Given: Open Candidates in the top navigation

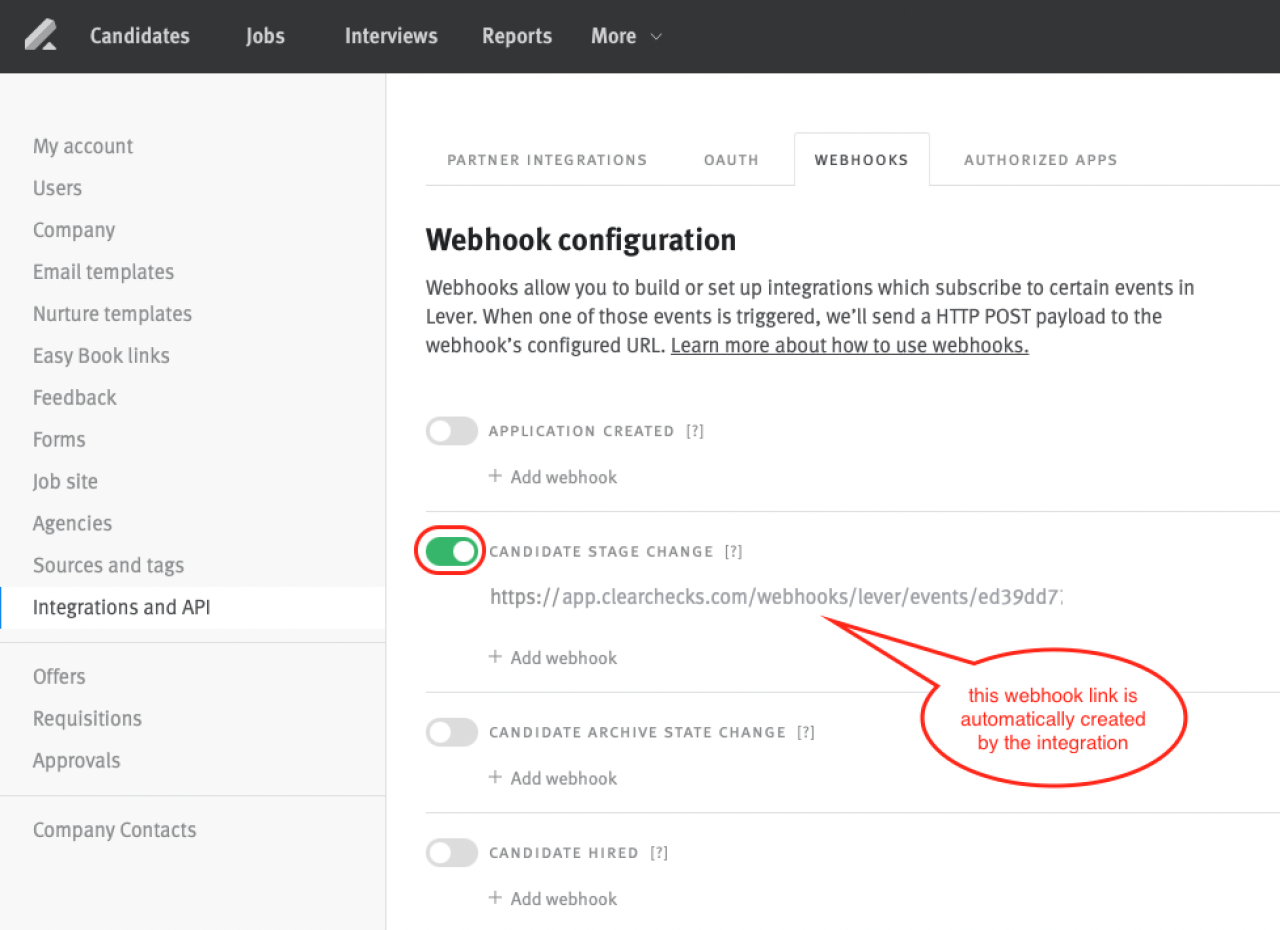Looking at the screenshot, I should tap(140, 36).
